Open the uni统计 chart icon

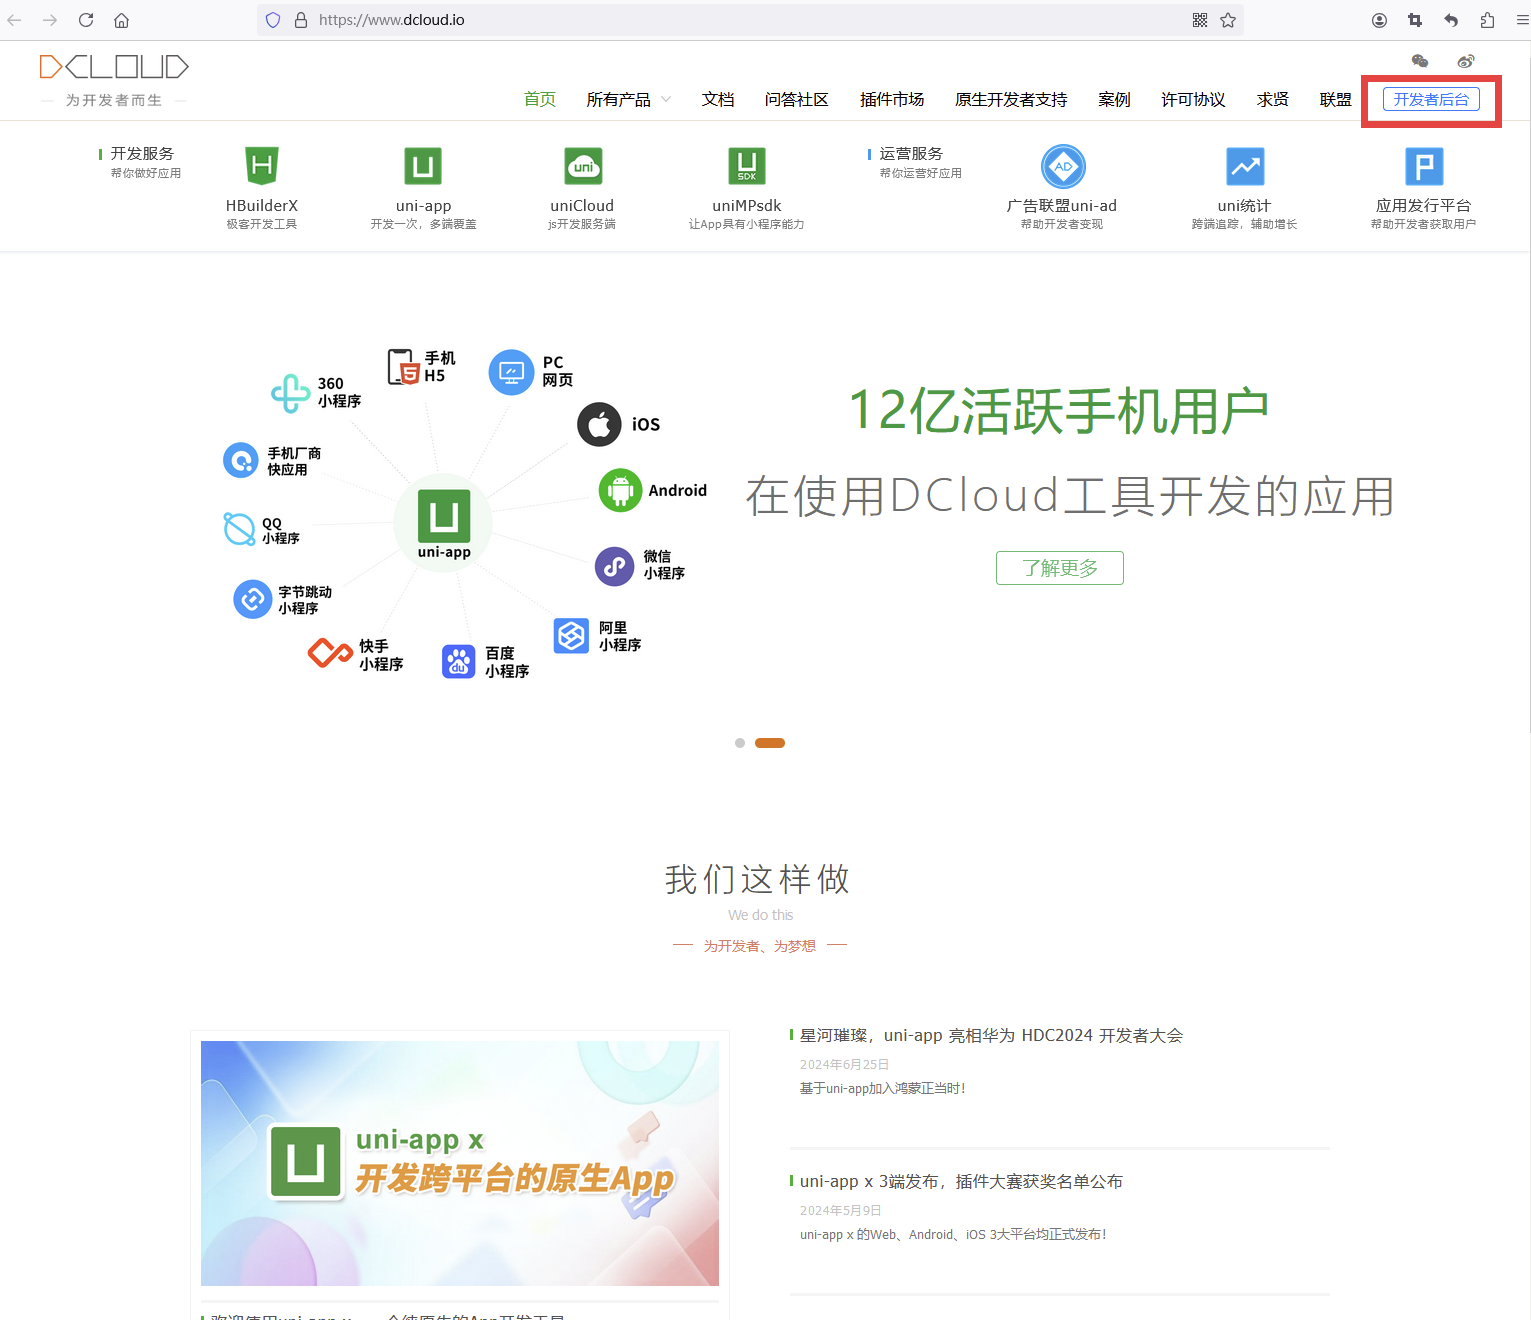point(1246,166)
